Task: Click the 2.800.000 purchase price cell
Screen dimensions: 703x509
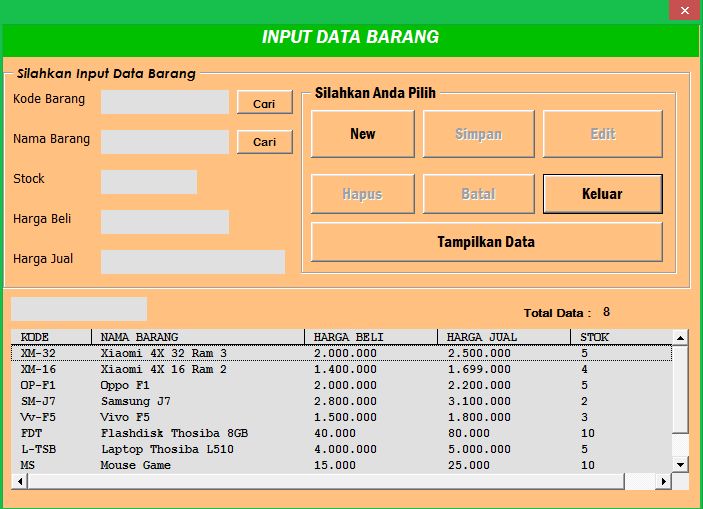Action: pyautogui.click(x=345, y=401)
